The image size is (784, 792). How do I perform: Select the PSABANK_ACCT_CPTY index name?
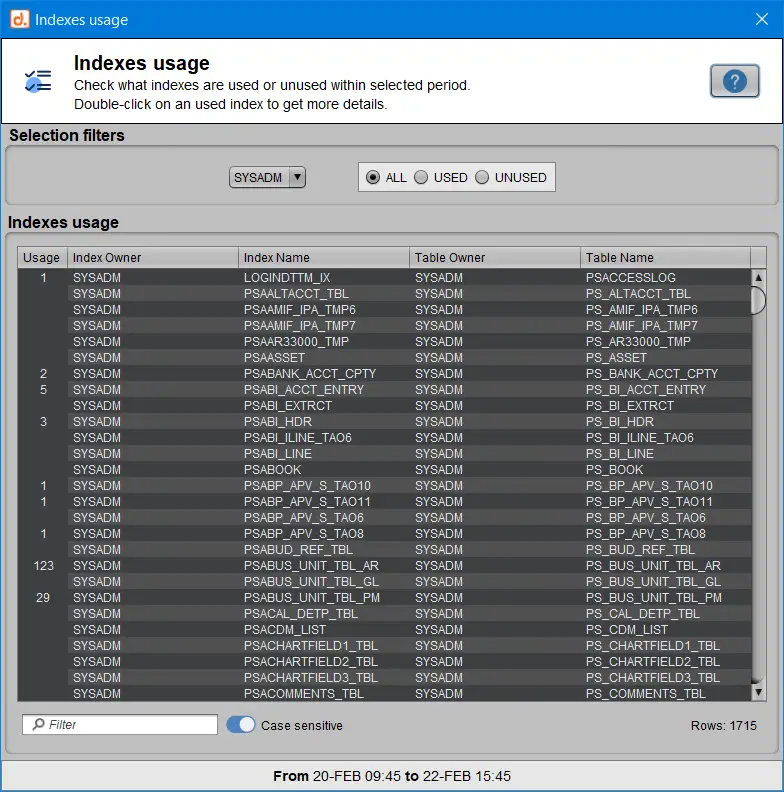click(x=310, y=374)
